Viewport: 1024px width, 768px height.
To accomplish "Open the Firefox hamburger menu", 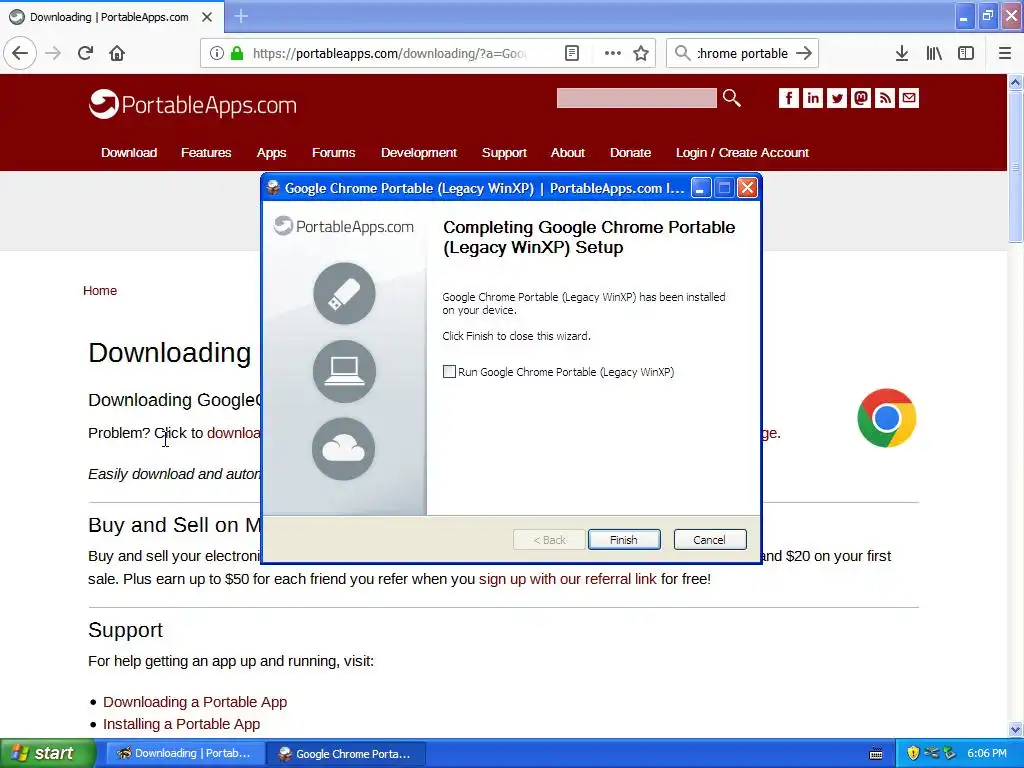I will (x=1005, y=53).
